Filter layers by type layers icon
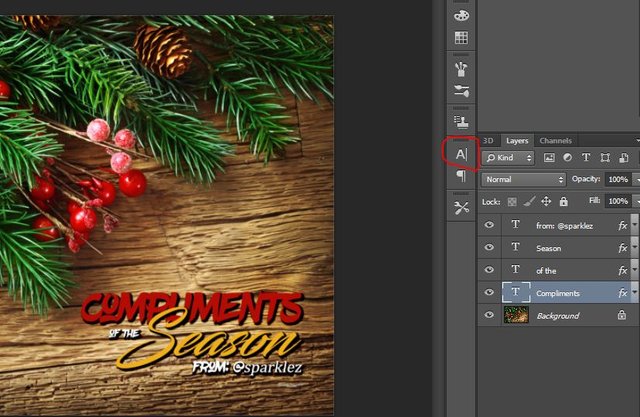Screen dimensions: 640x417 (586, 157)
